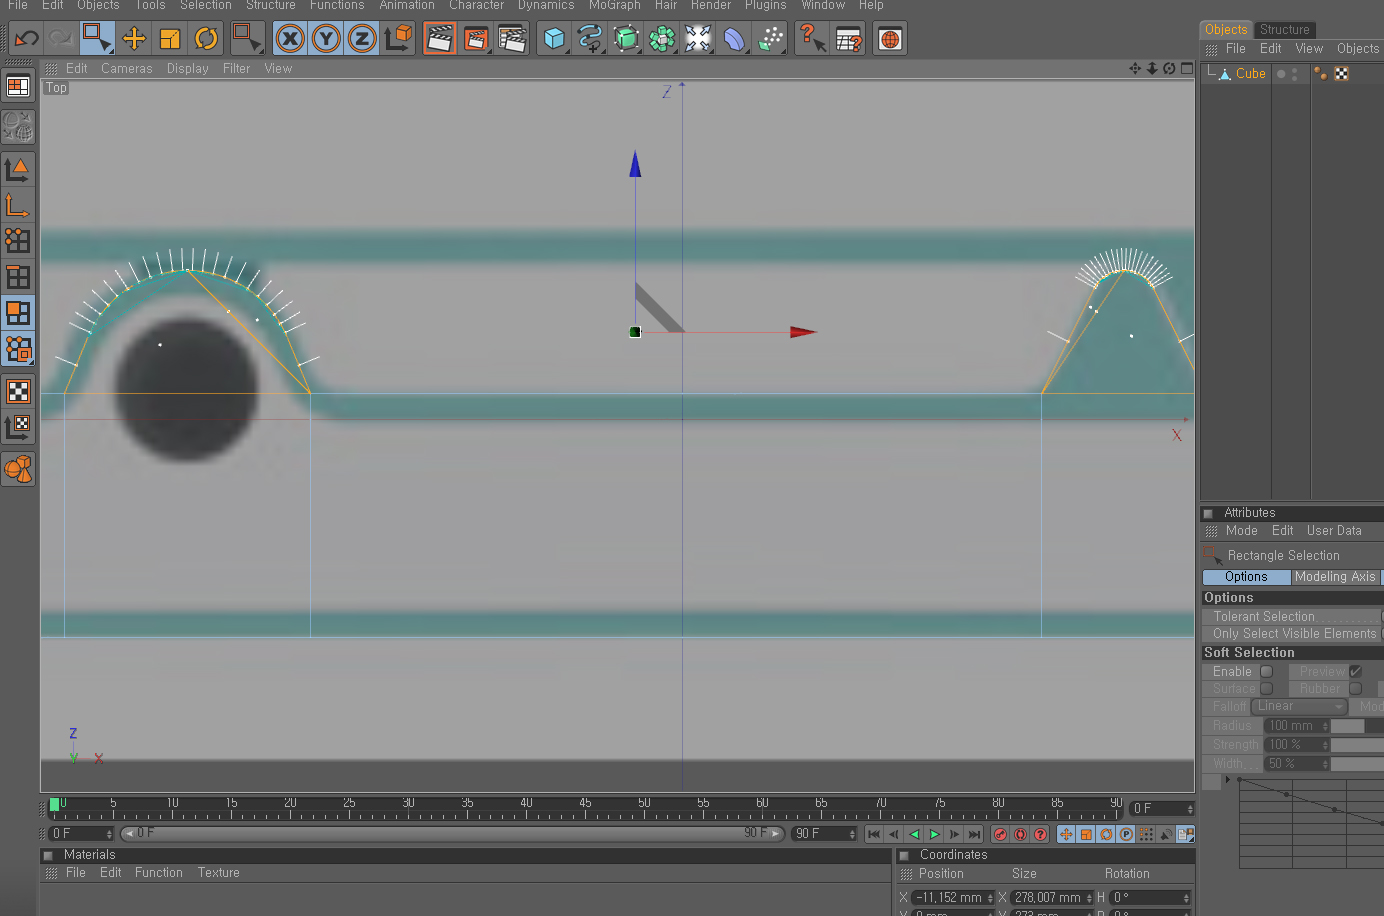Toggle X axis lock

point(290,39)
